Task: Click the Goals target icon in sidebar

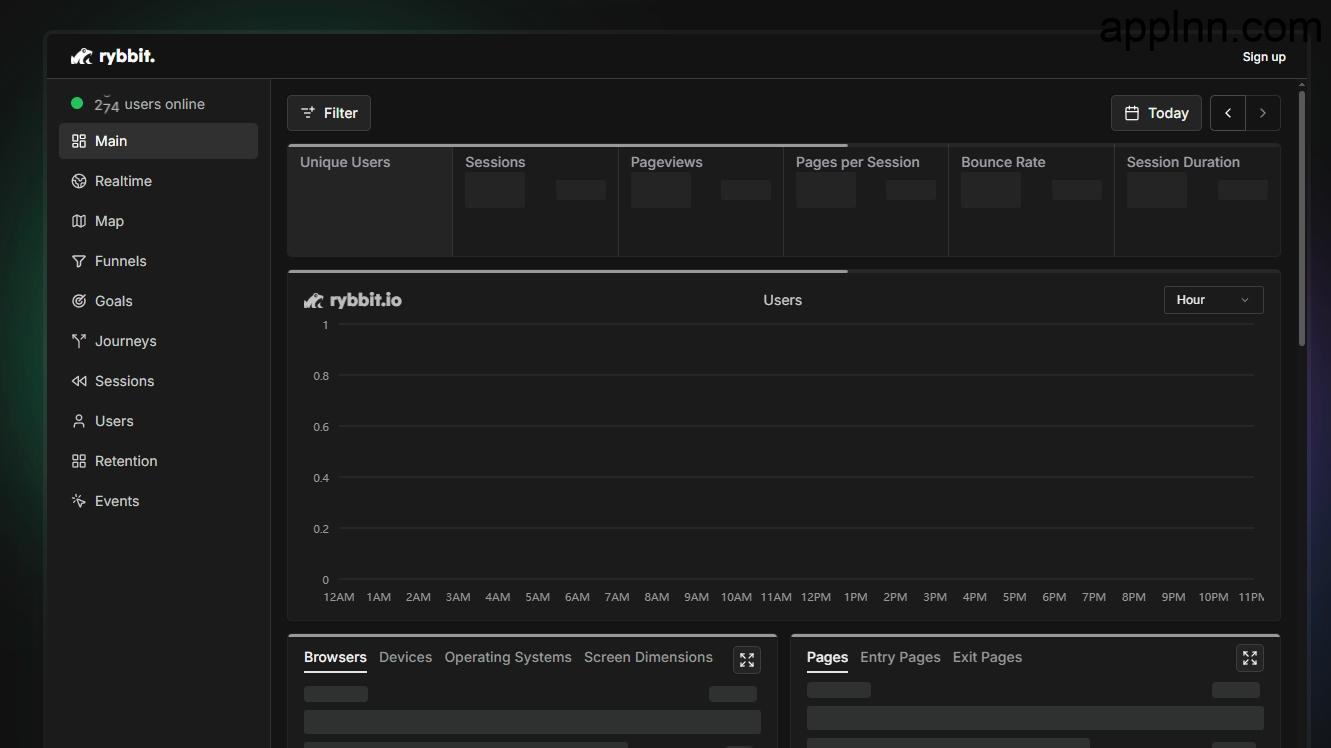Action: pyautogui.click(x=79, y=301)
